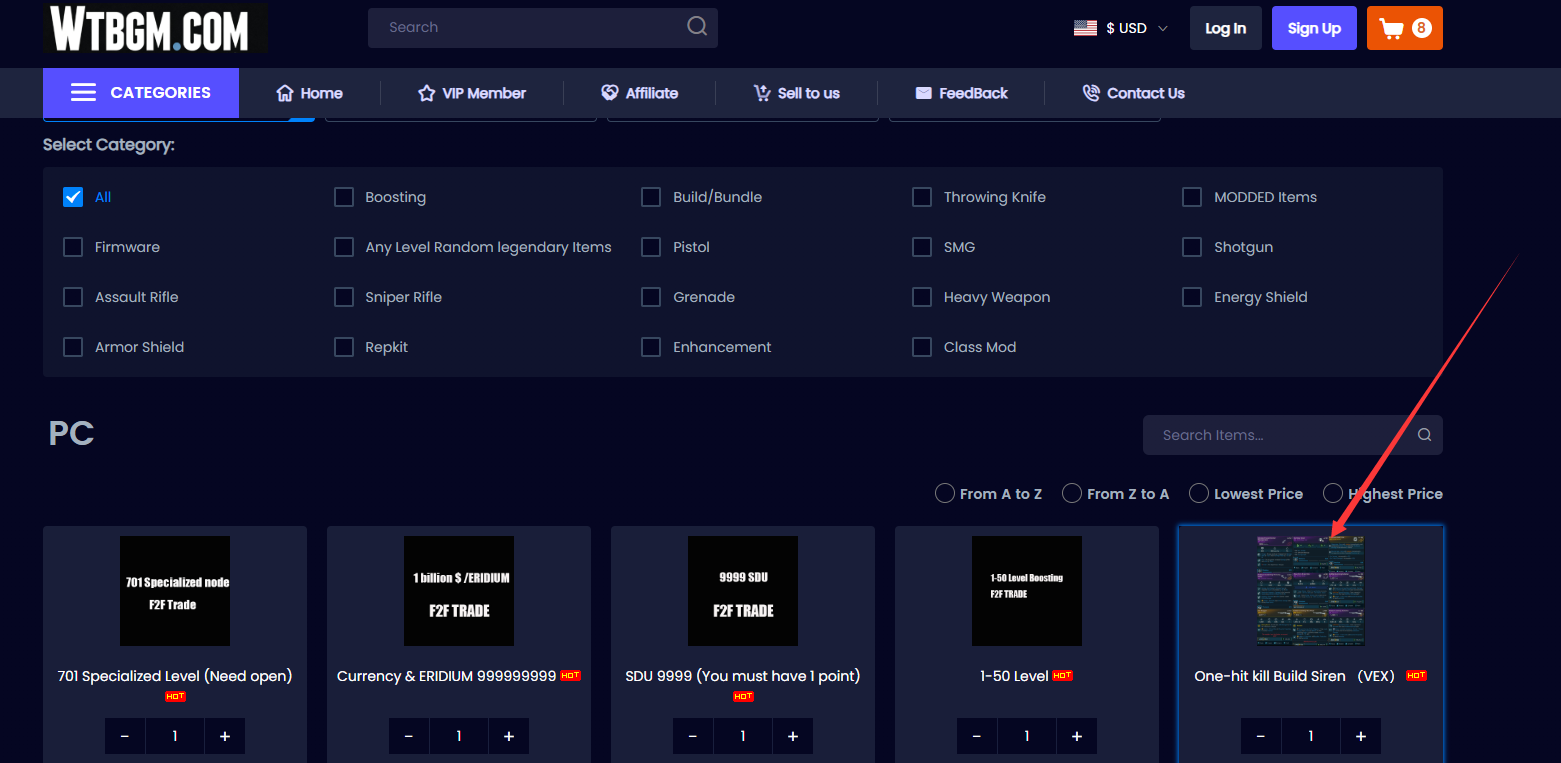Select the Lowest Price sort option

1199,494
